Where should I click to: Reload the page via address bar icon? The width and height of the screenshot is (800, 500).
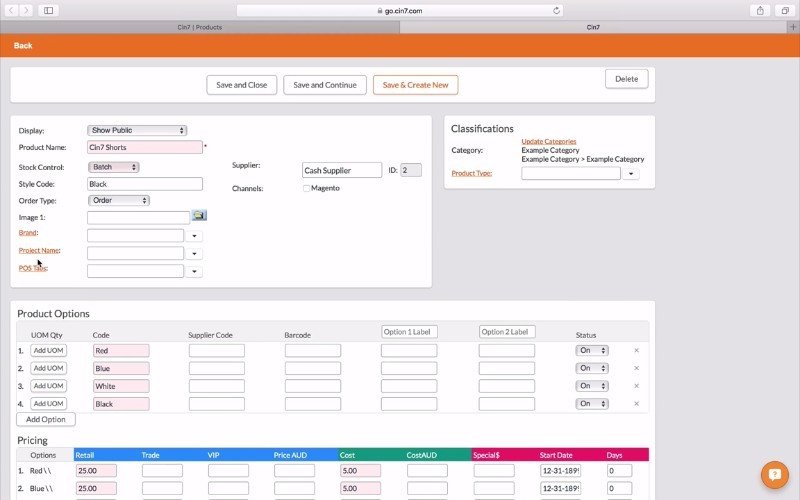pos(556,10)
